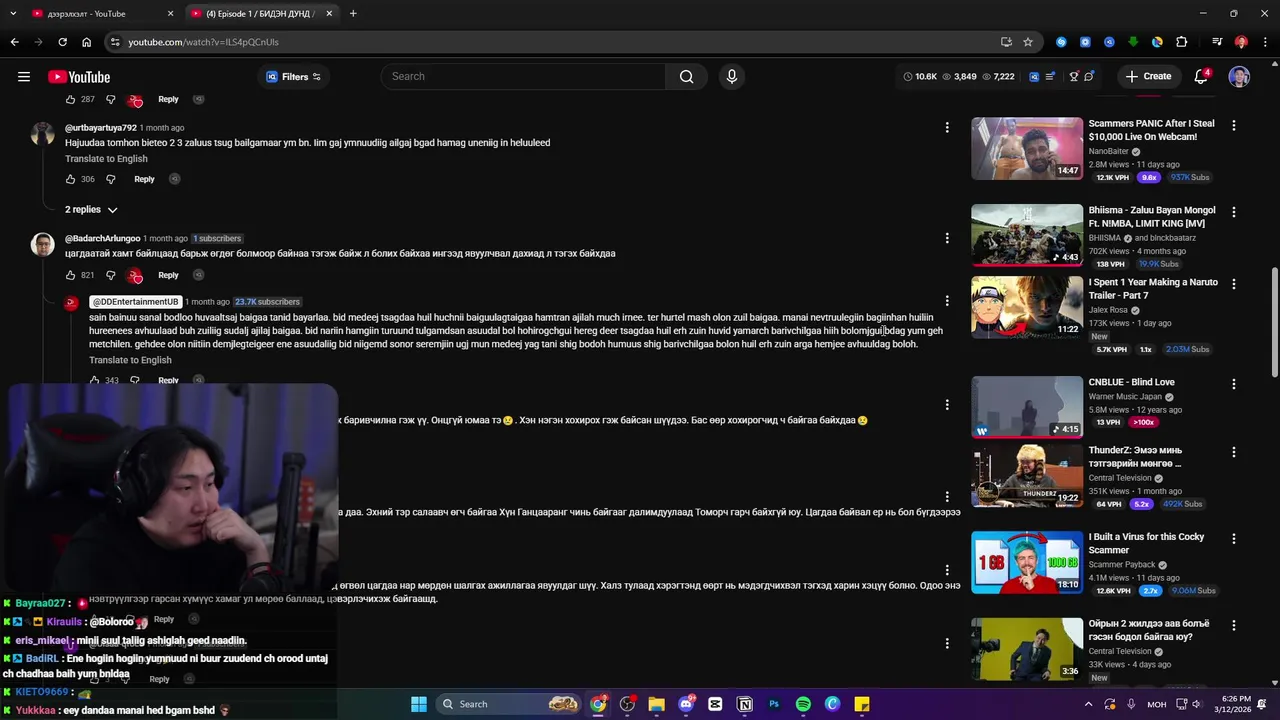Reload the page in Chrome
Screen dimensions: 1280x720
[x=62, y=42]
